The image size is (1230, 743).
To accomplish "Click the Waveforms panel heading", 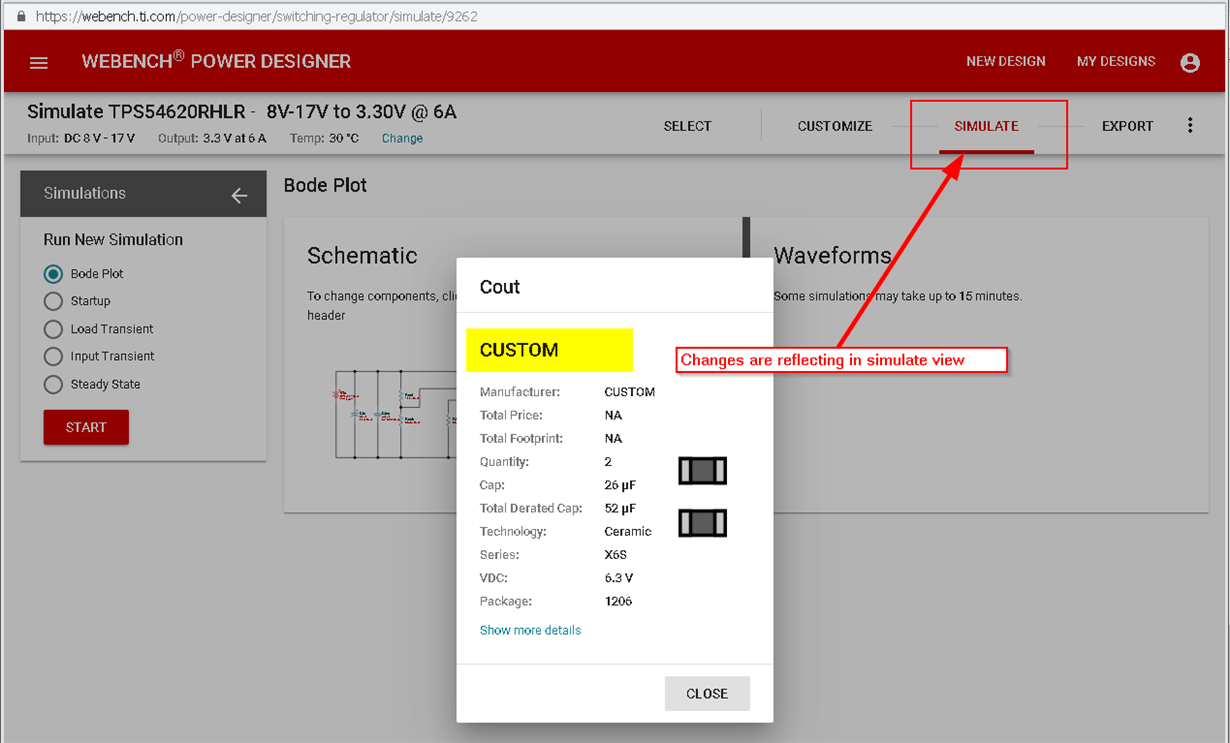I will pos(832,256).
